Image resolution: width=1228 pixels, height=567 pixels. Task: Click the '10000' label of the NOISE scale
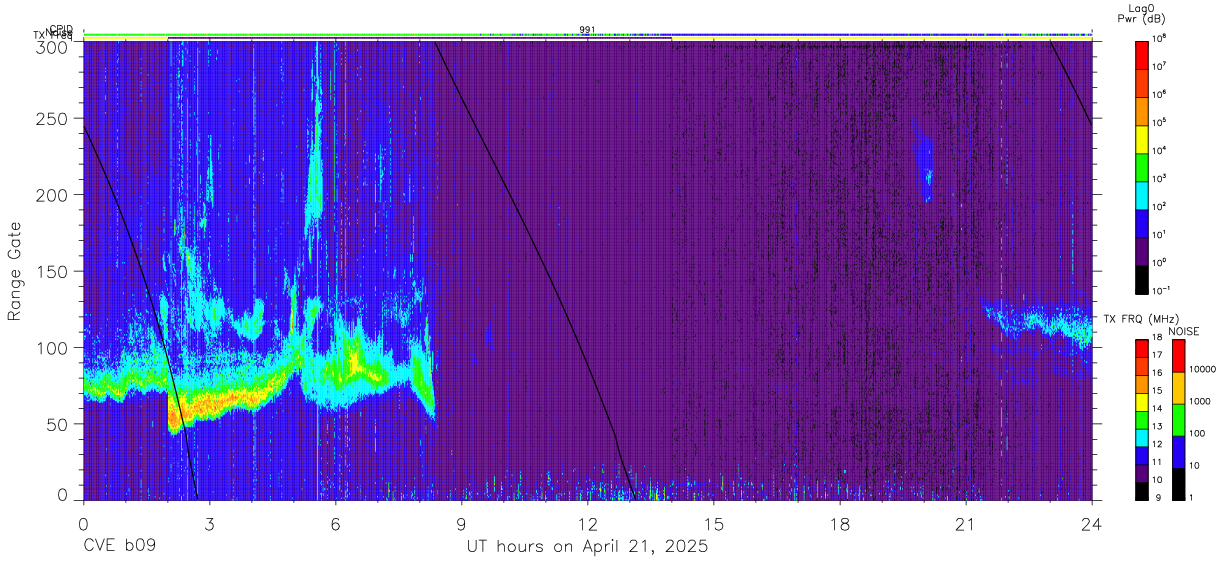click(1204, 369)
